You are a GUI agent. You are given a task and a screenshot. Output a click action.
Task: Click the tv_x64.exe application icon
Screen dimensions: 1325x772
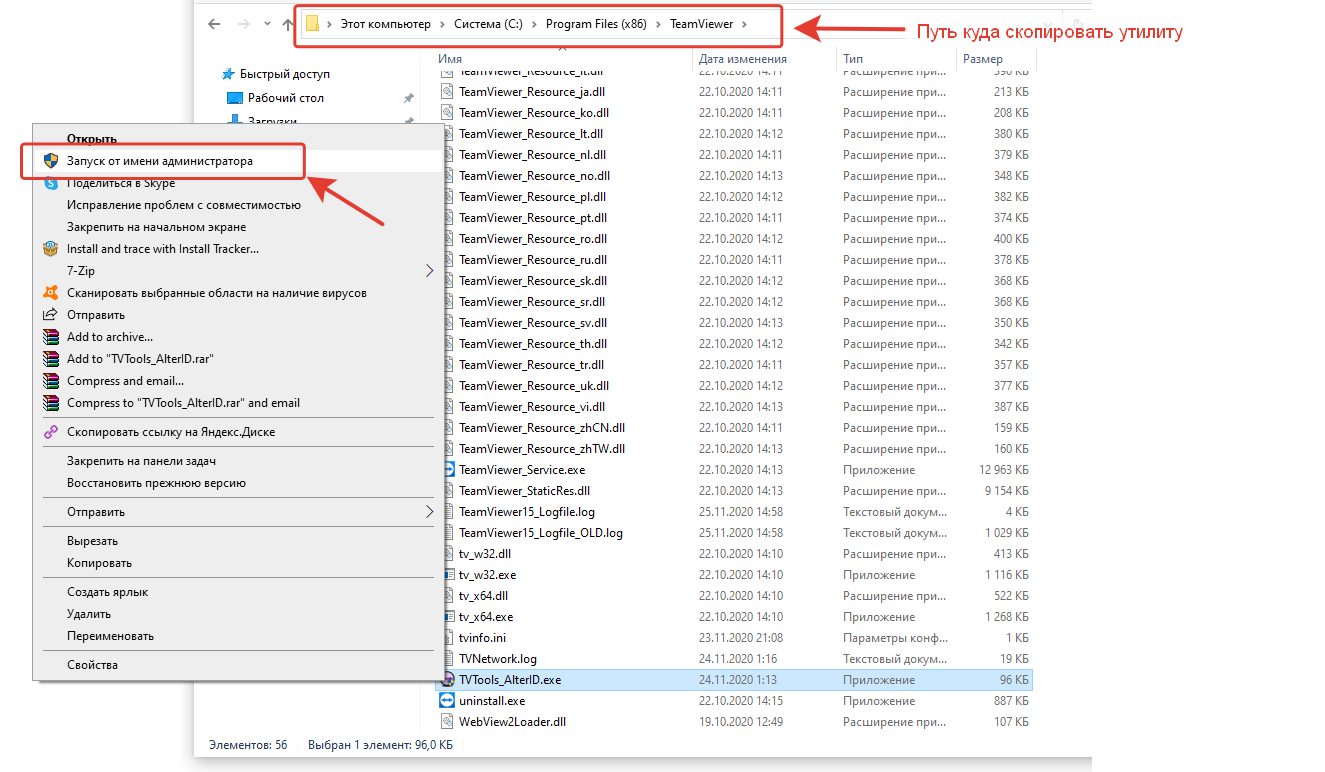tap(448, 617)
